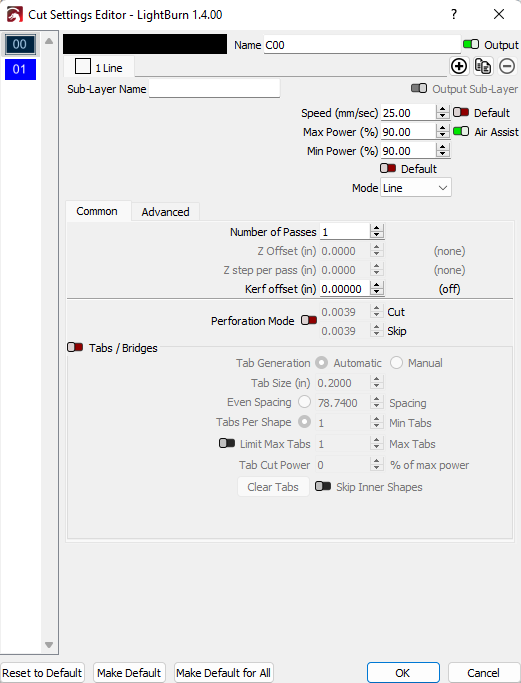Click the black layer color bar
The image size is (521, 683).
[x=145, y=44]
